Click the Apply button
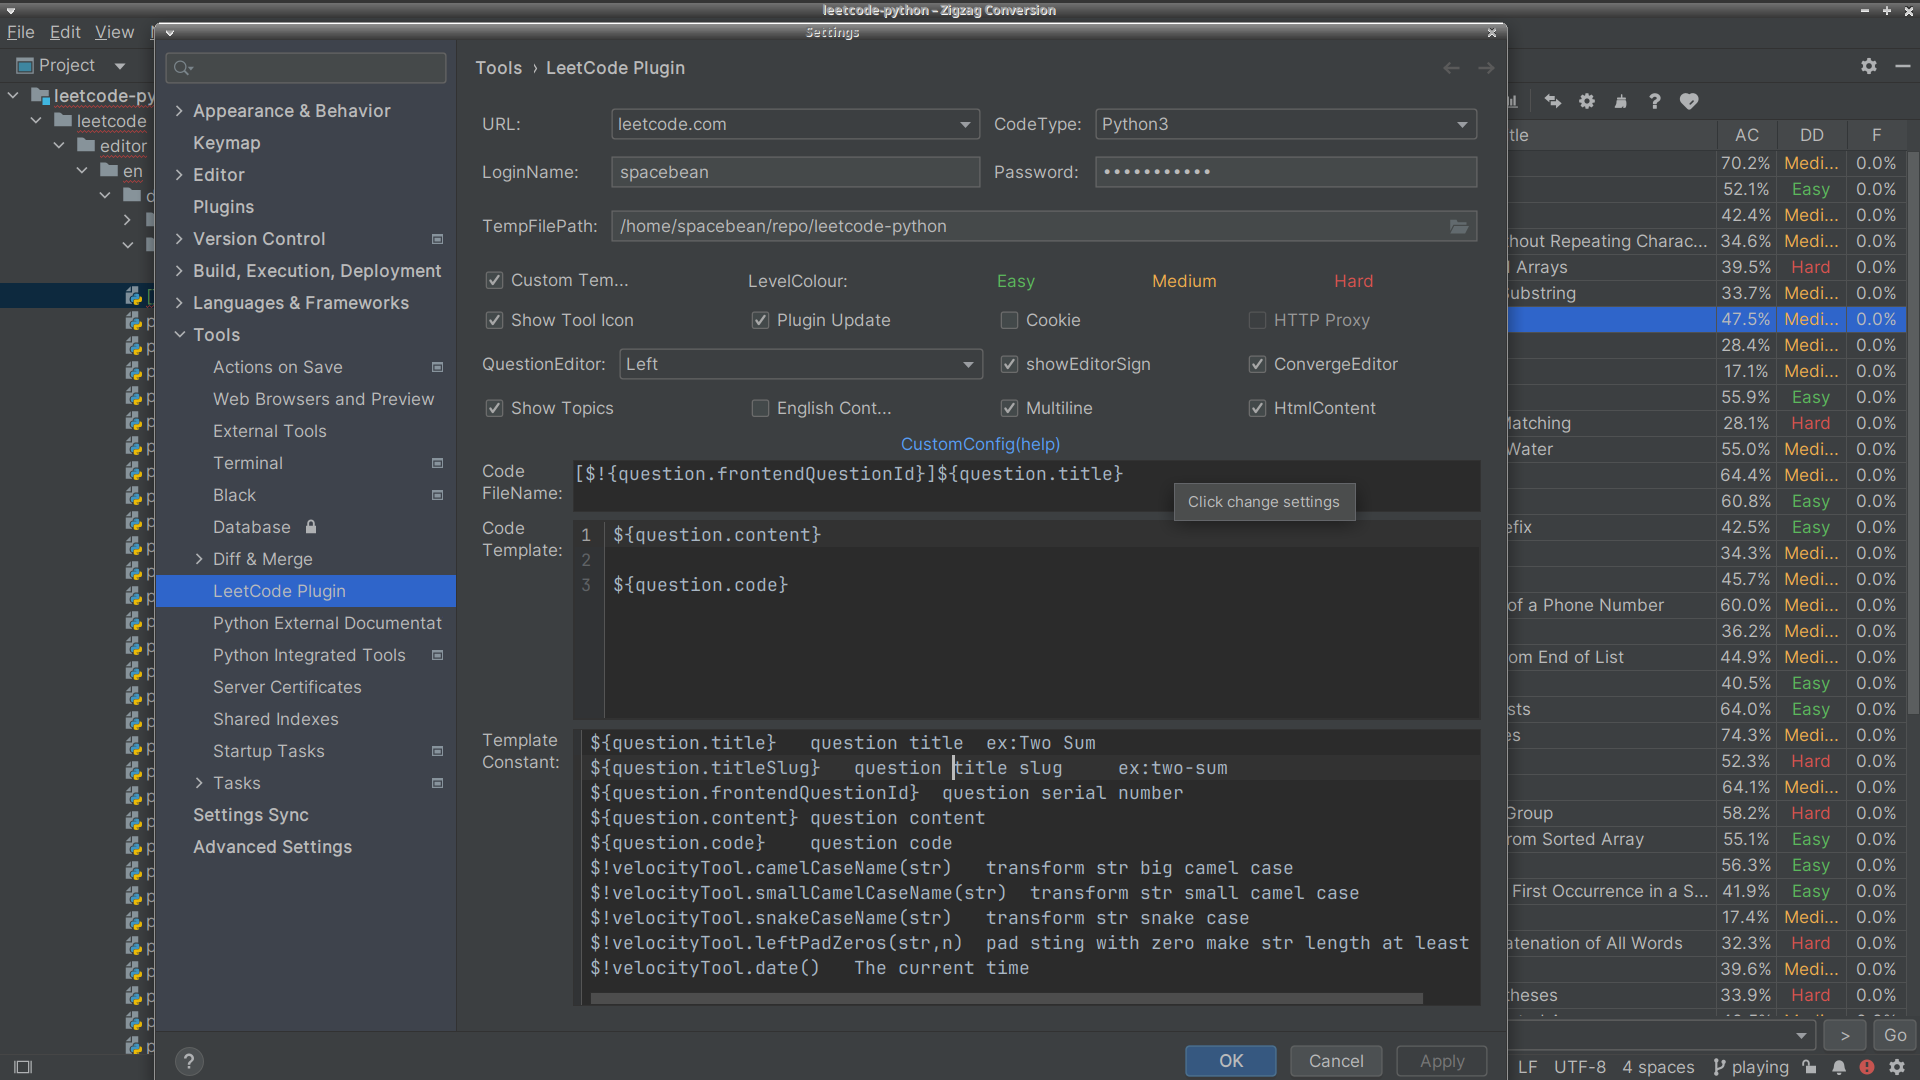This screenshot has width=1920, height=1080. (1442, 1061)
